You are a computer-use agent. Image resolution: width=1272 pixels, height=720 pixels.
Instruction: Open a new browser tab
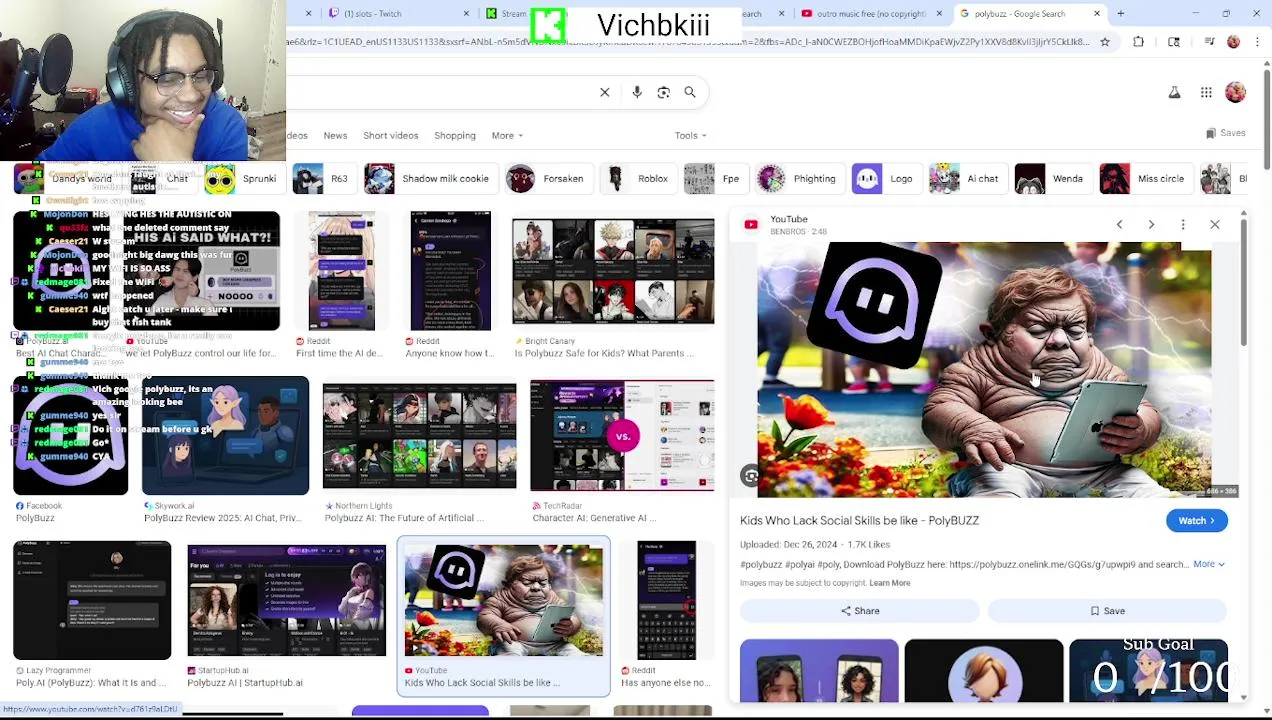[1120, 14]
